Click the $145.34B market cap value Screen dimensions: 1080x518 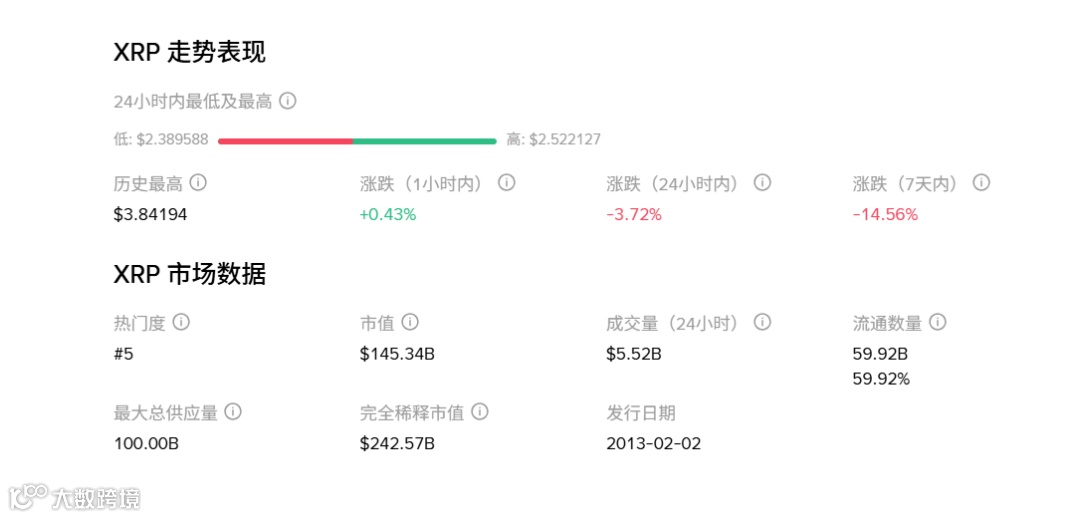point(398,353)
